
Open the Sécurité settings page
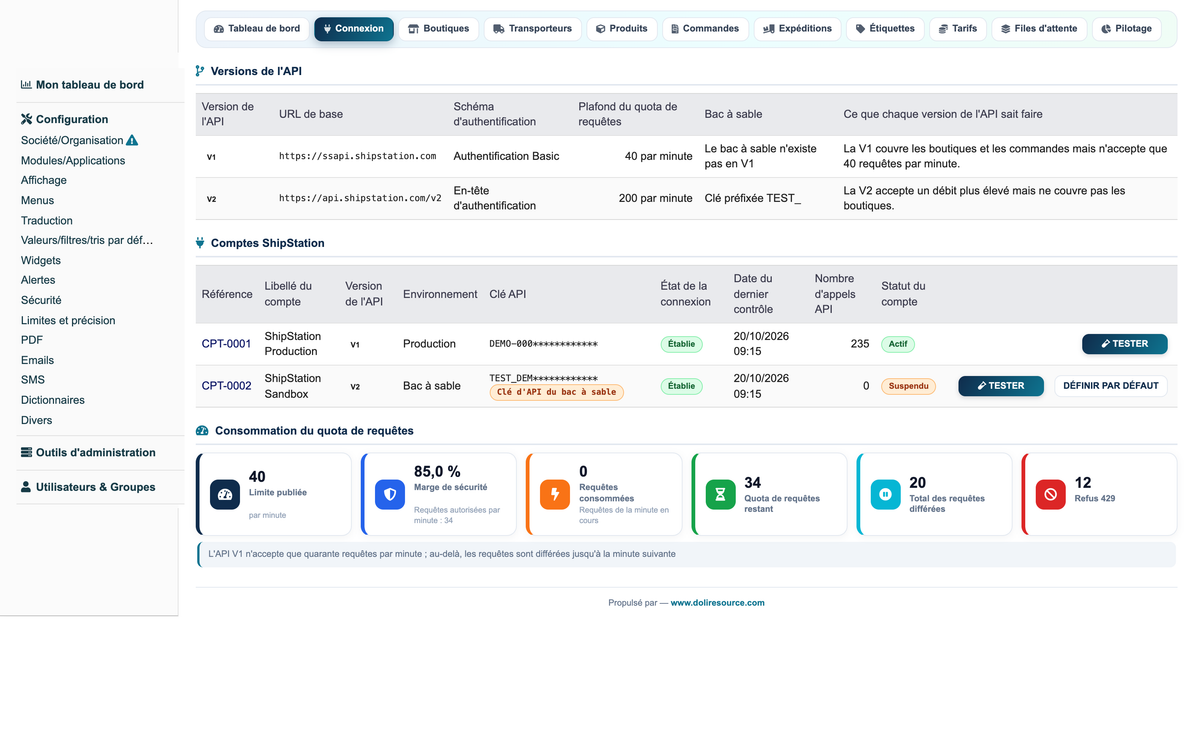pos(41,300)
